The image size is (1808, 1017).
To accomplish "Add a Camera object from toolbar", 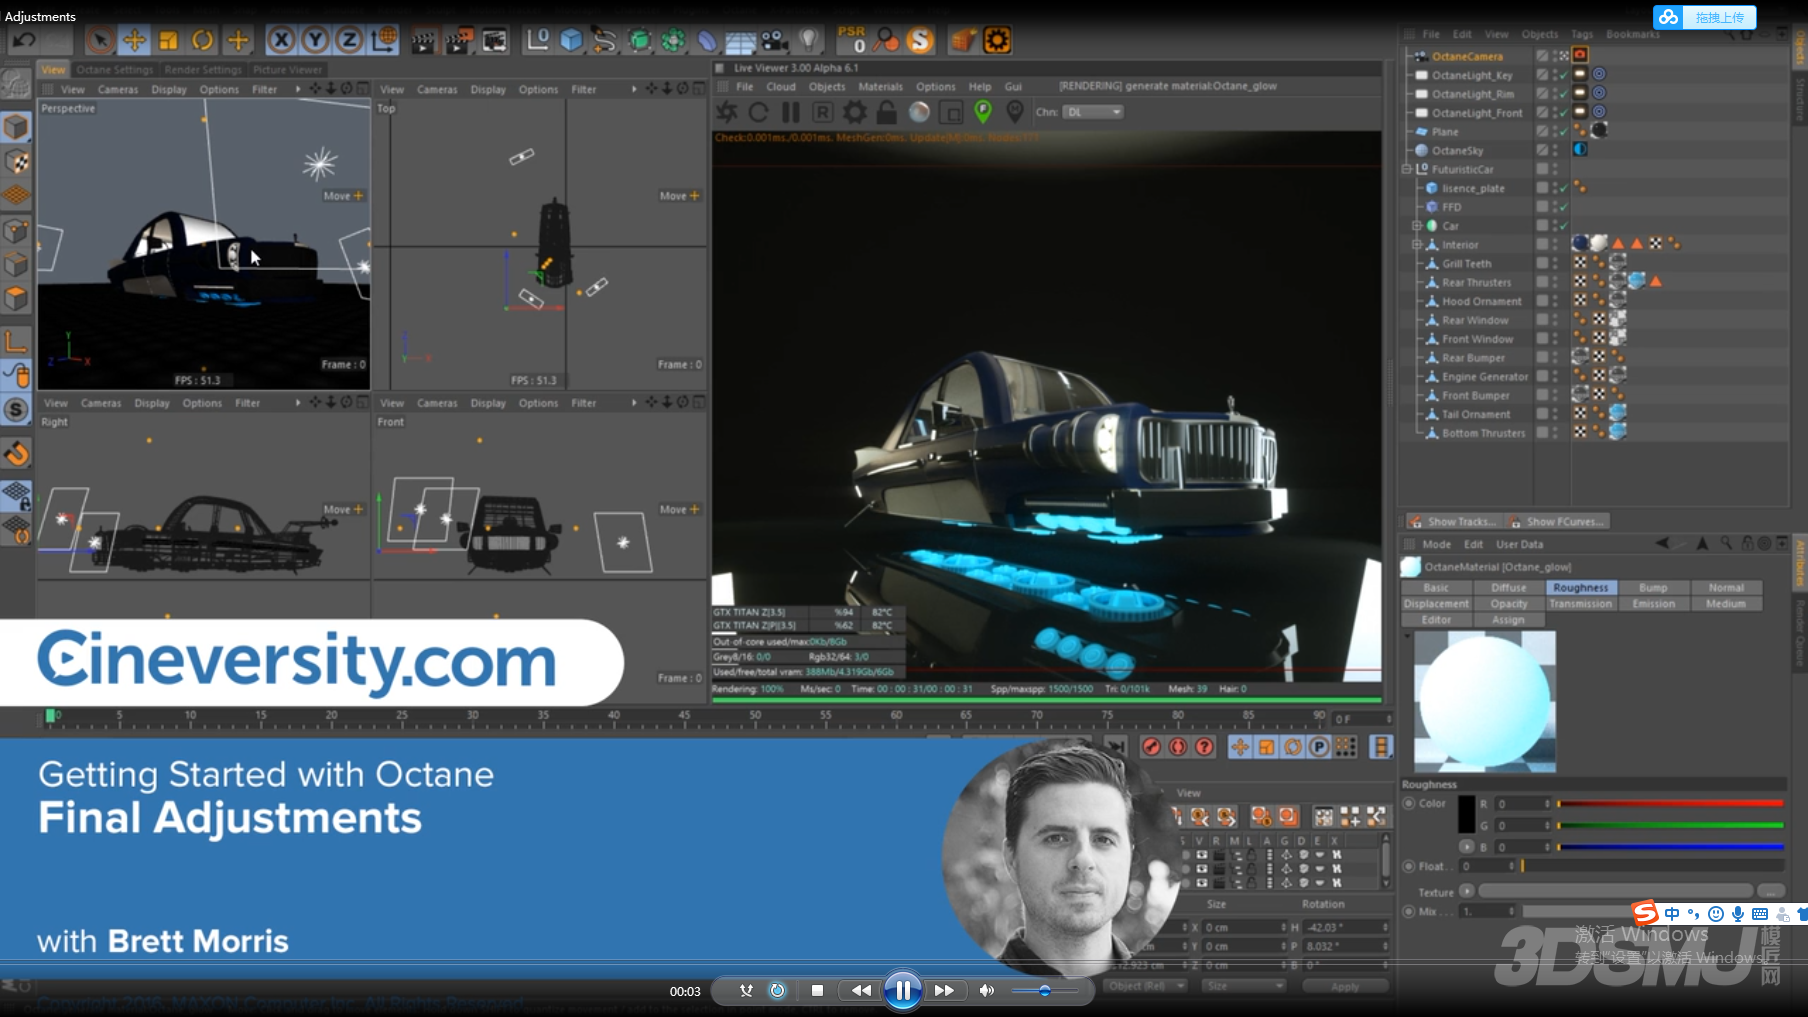I will [775, 41].
